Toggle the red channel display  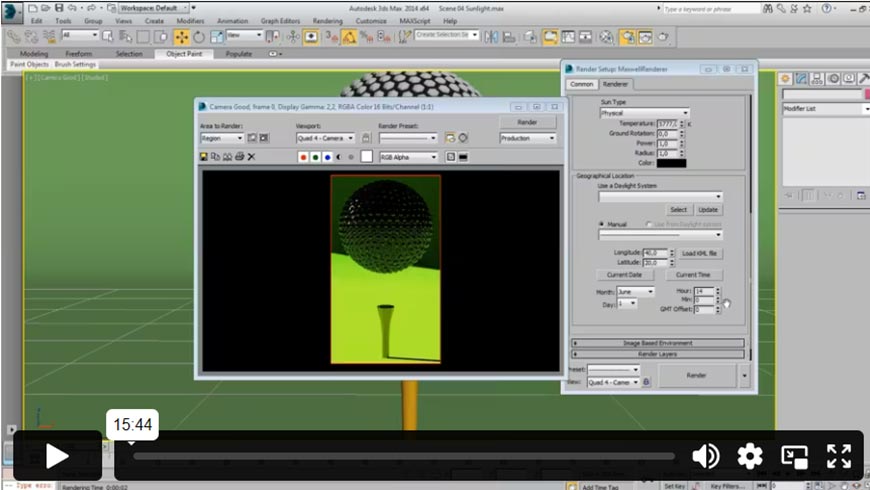(x=303, y=157)
